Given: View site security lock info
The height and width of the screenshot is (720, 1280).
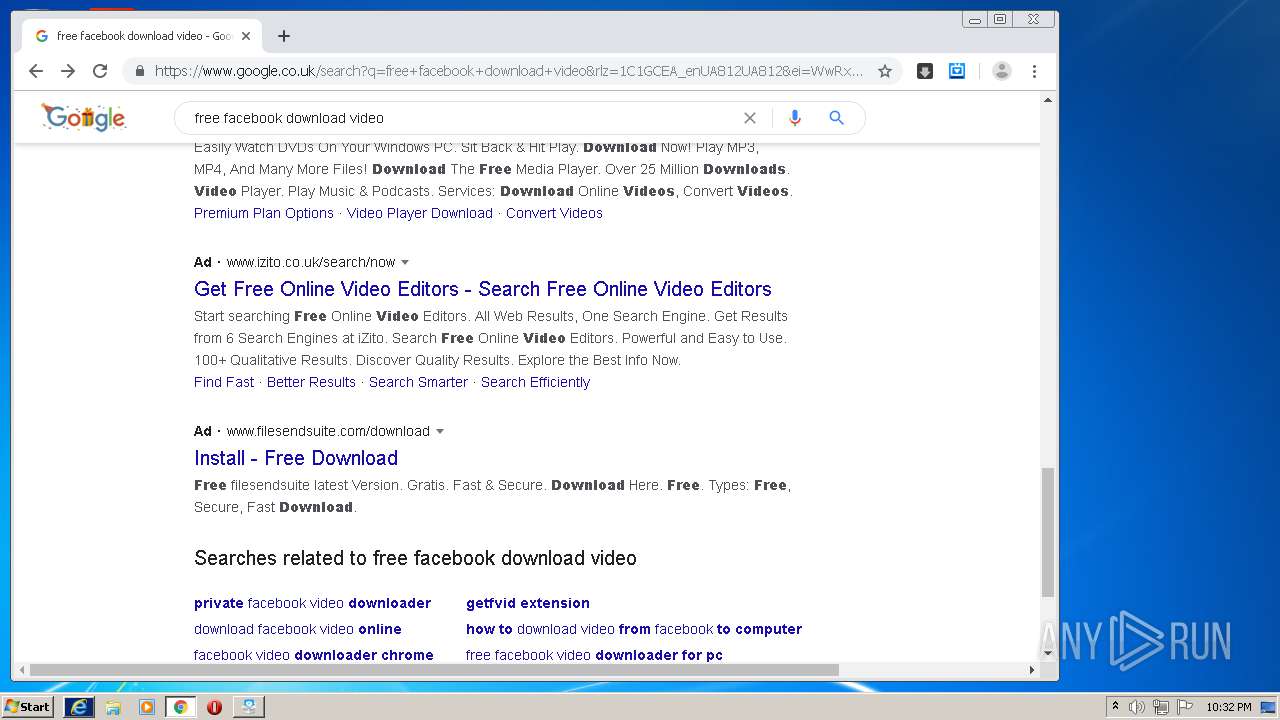Looking at the screenshot, I should [140, 71].
